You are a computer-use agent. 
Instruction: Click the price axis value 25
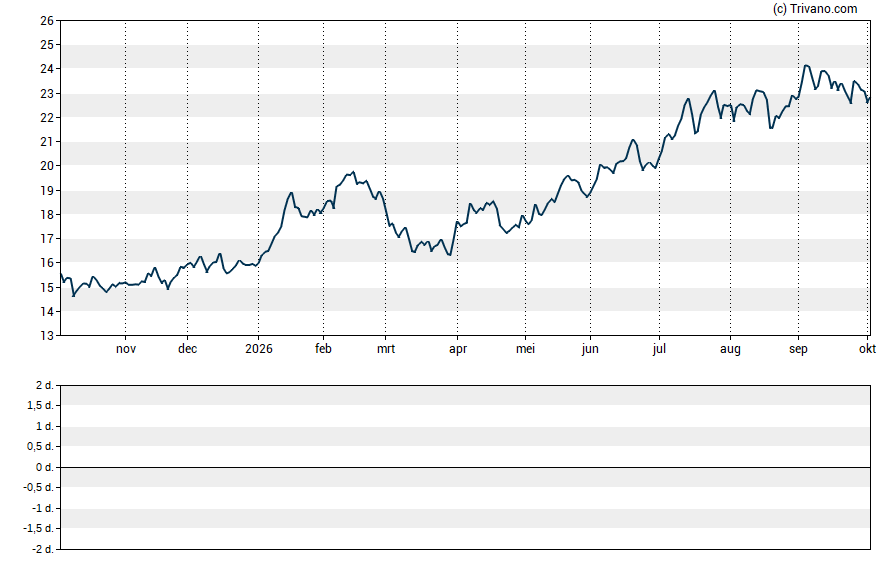pyautogui.click(x=47, y=45)
